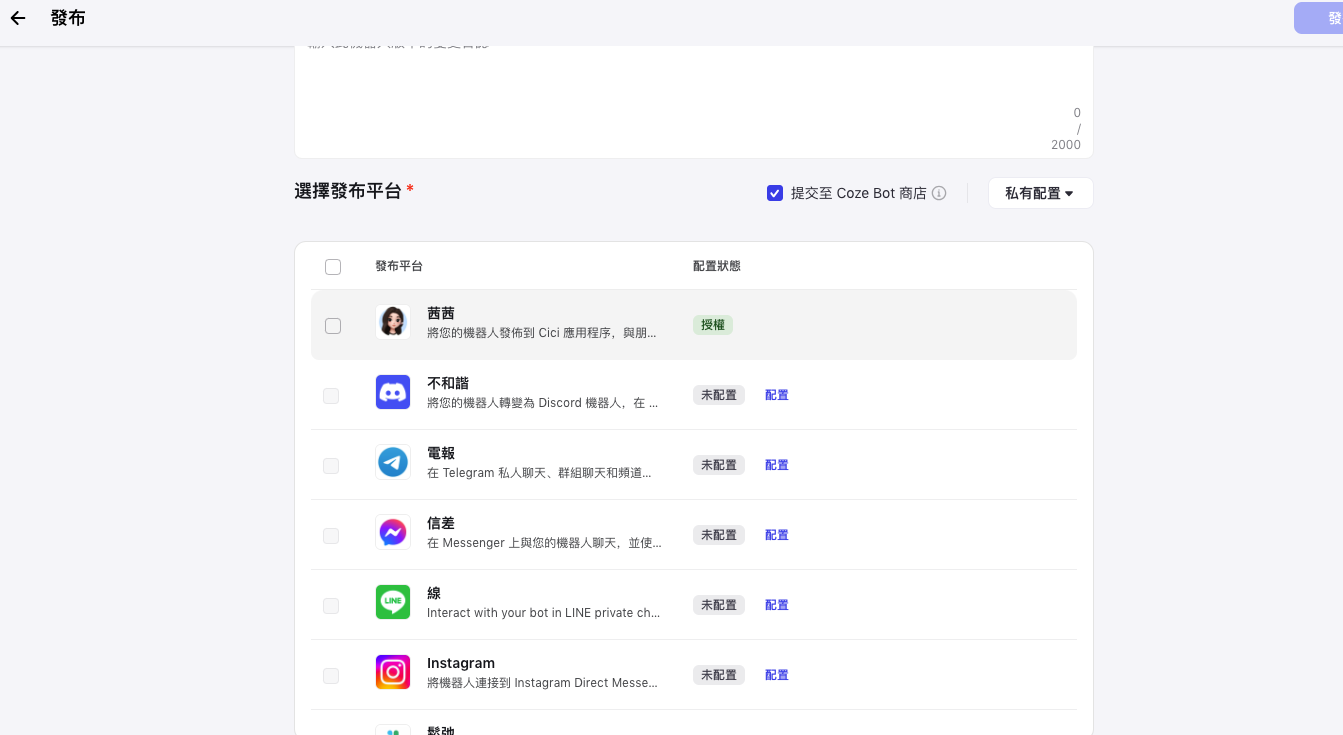Open info tooltip beside Coze Bot 商店

(939, 193)
